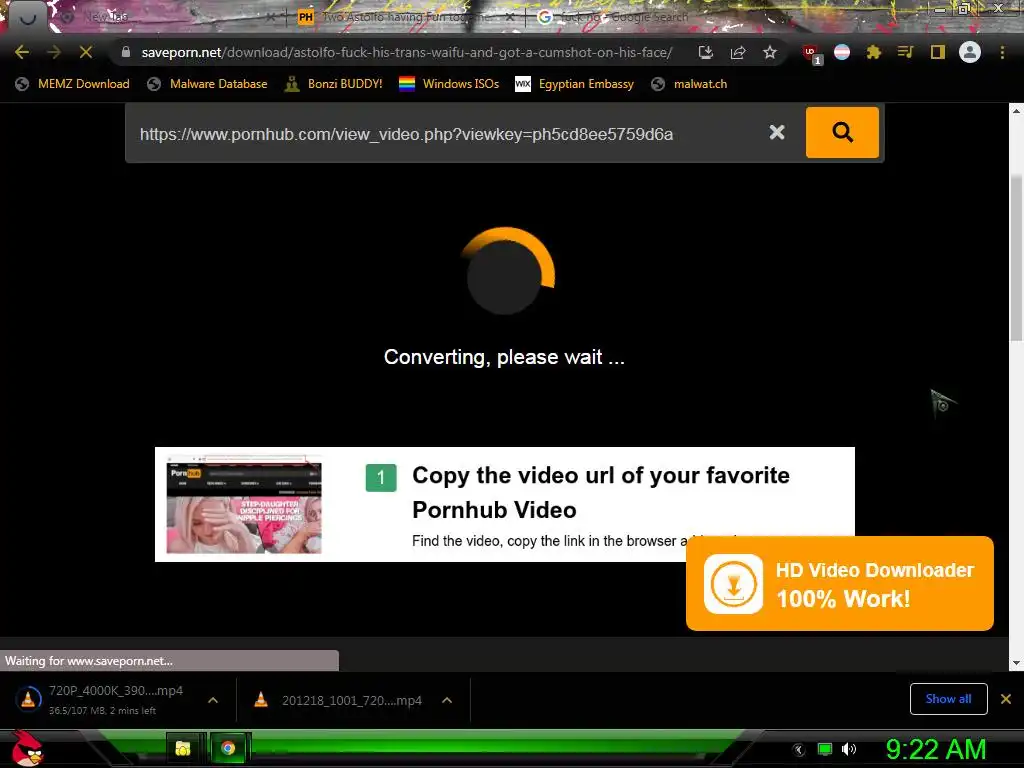Open the striped flag extension icon
This screenshot has width=1024, height=768.
coord(842,52)
